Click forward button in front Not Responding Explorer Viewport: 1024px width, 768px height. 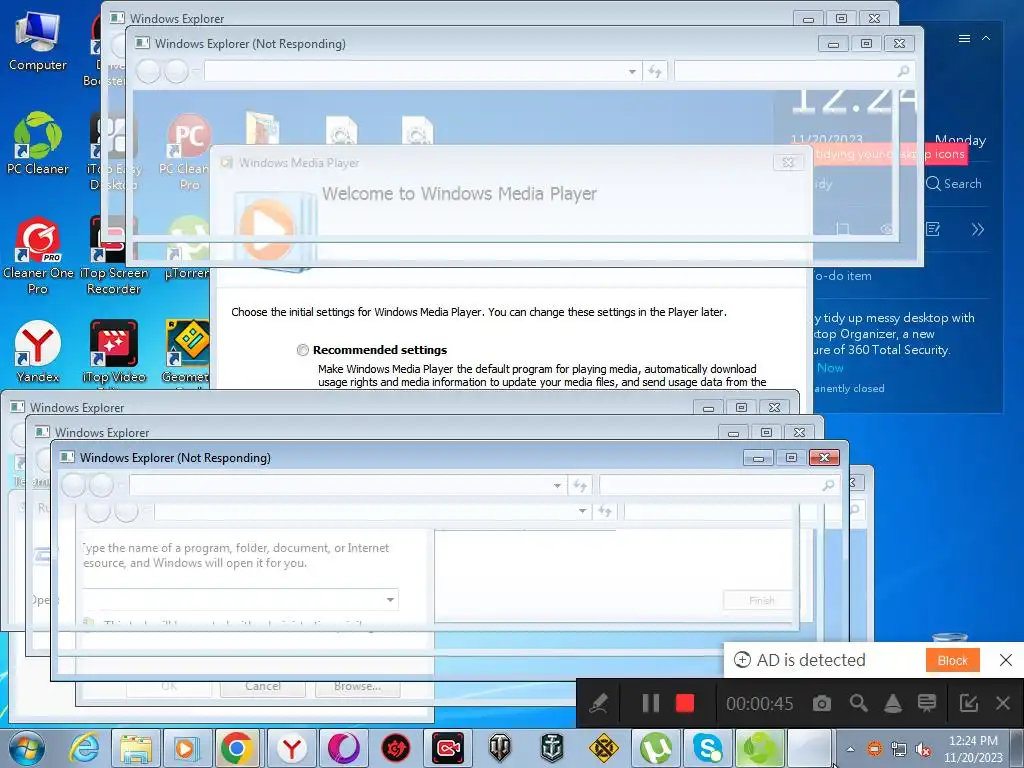101,485
